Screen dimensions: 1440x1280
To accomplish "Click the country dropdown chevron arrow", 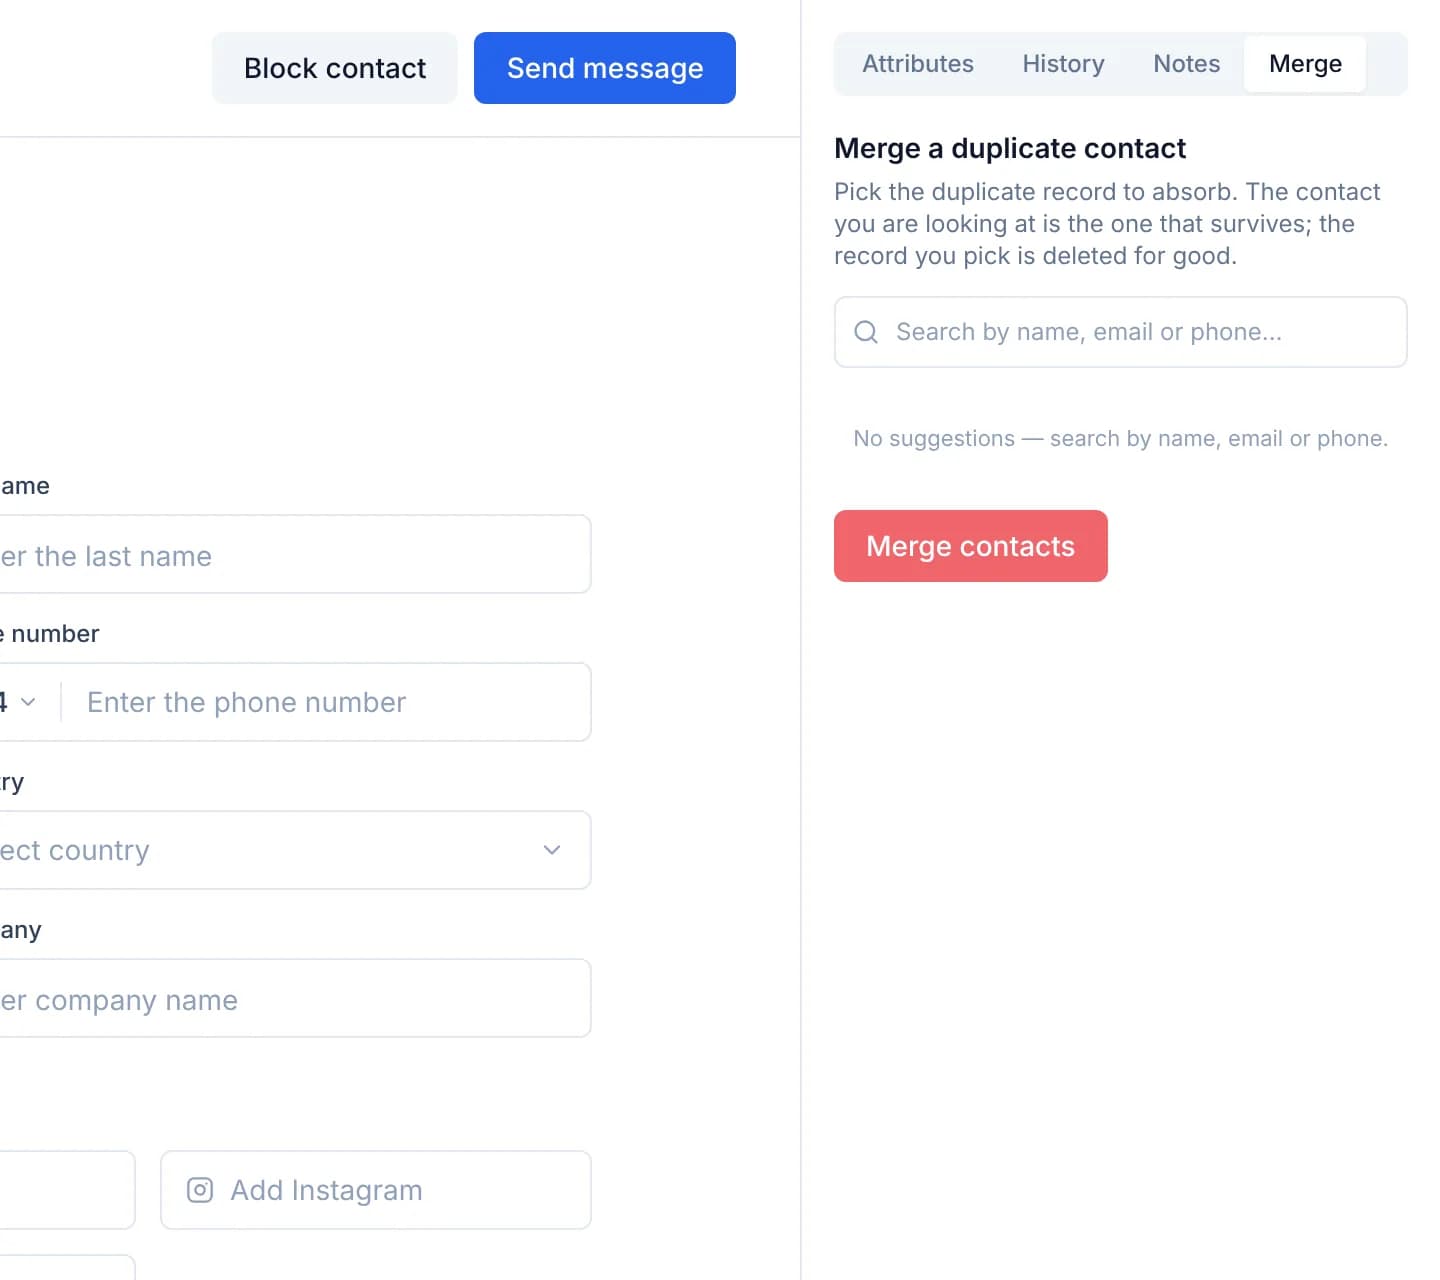I will click(552, 850).
